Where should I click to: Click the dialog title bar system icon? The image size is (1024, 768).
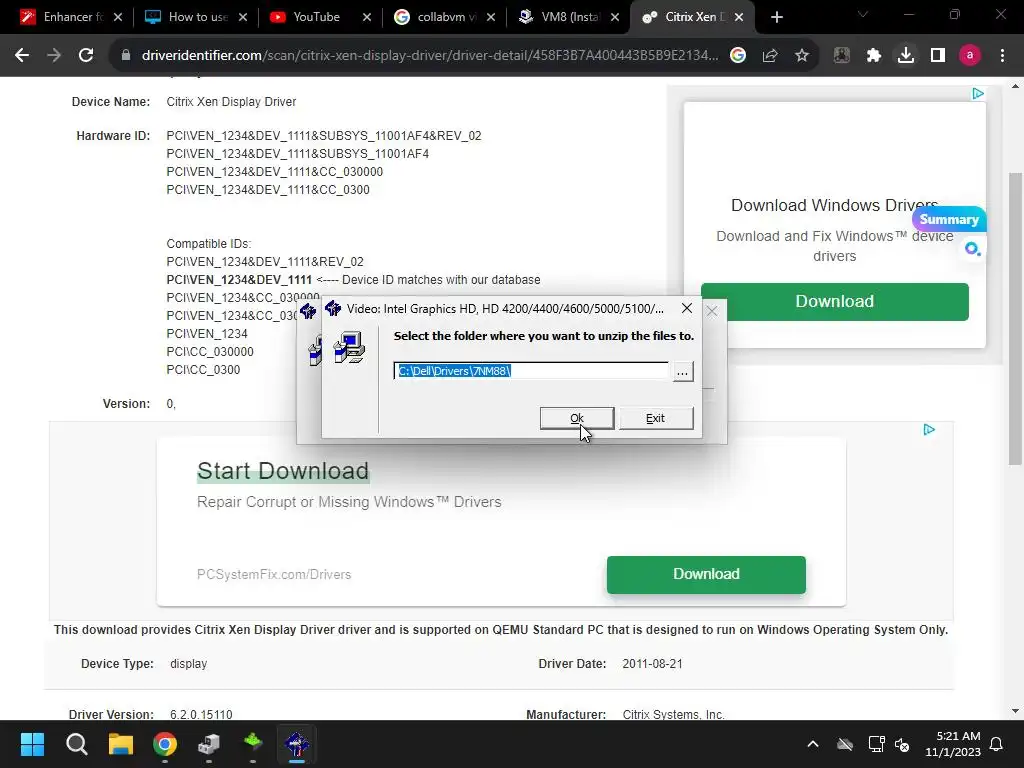point(333,308)
